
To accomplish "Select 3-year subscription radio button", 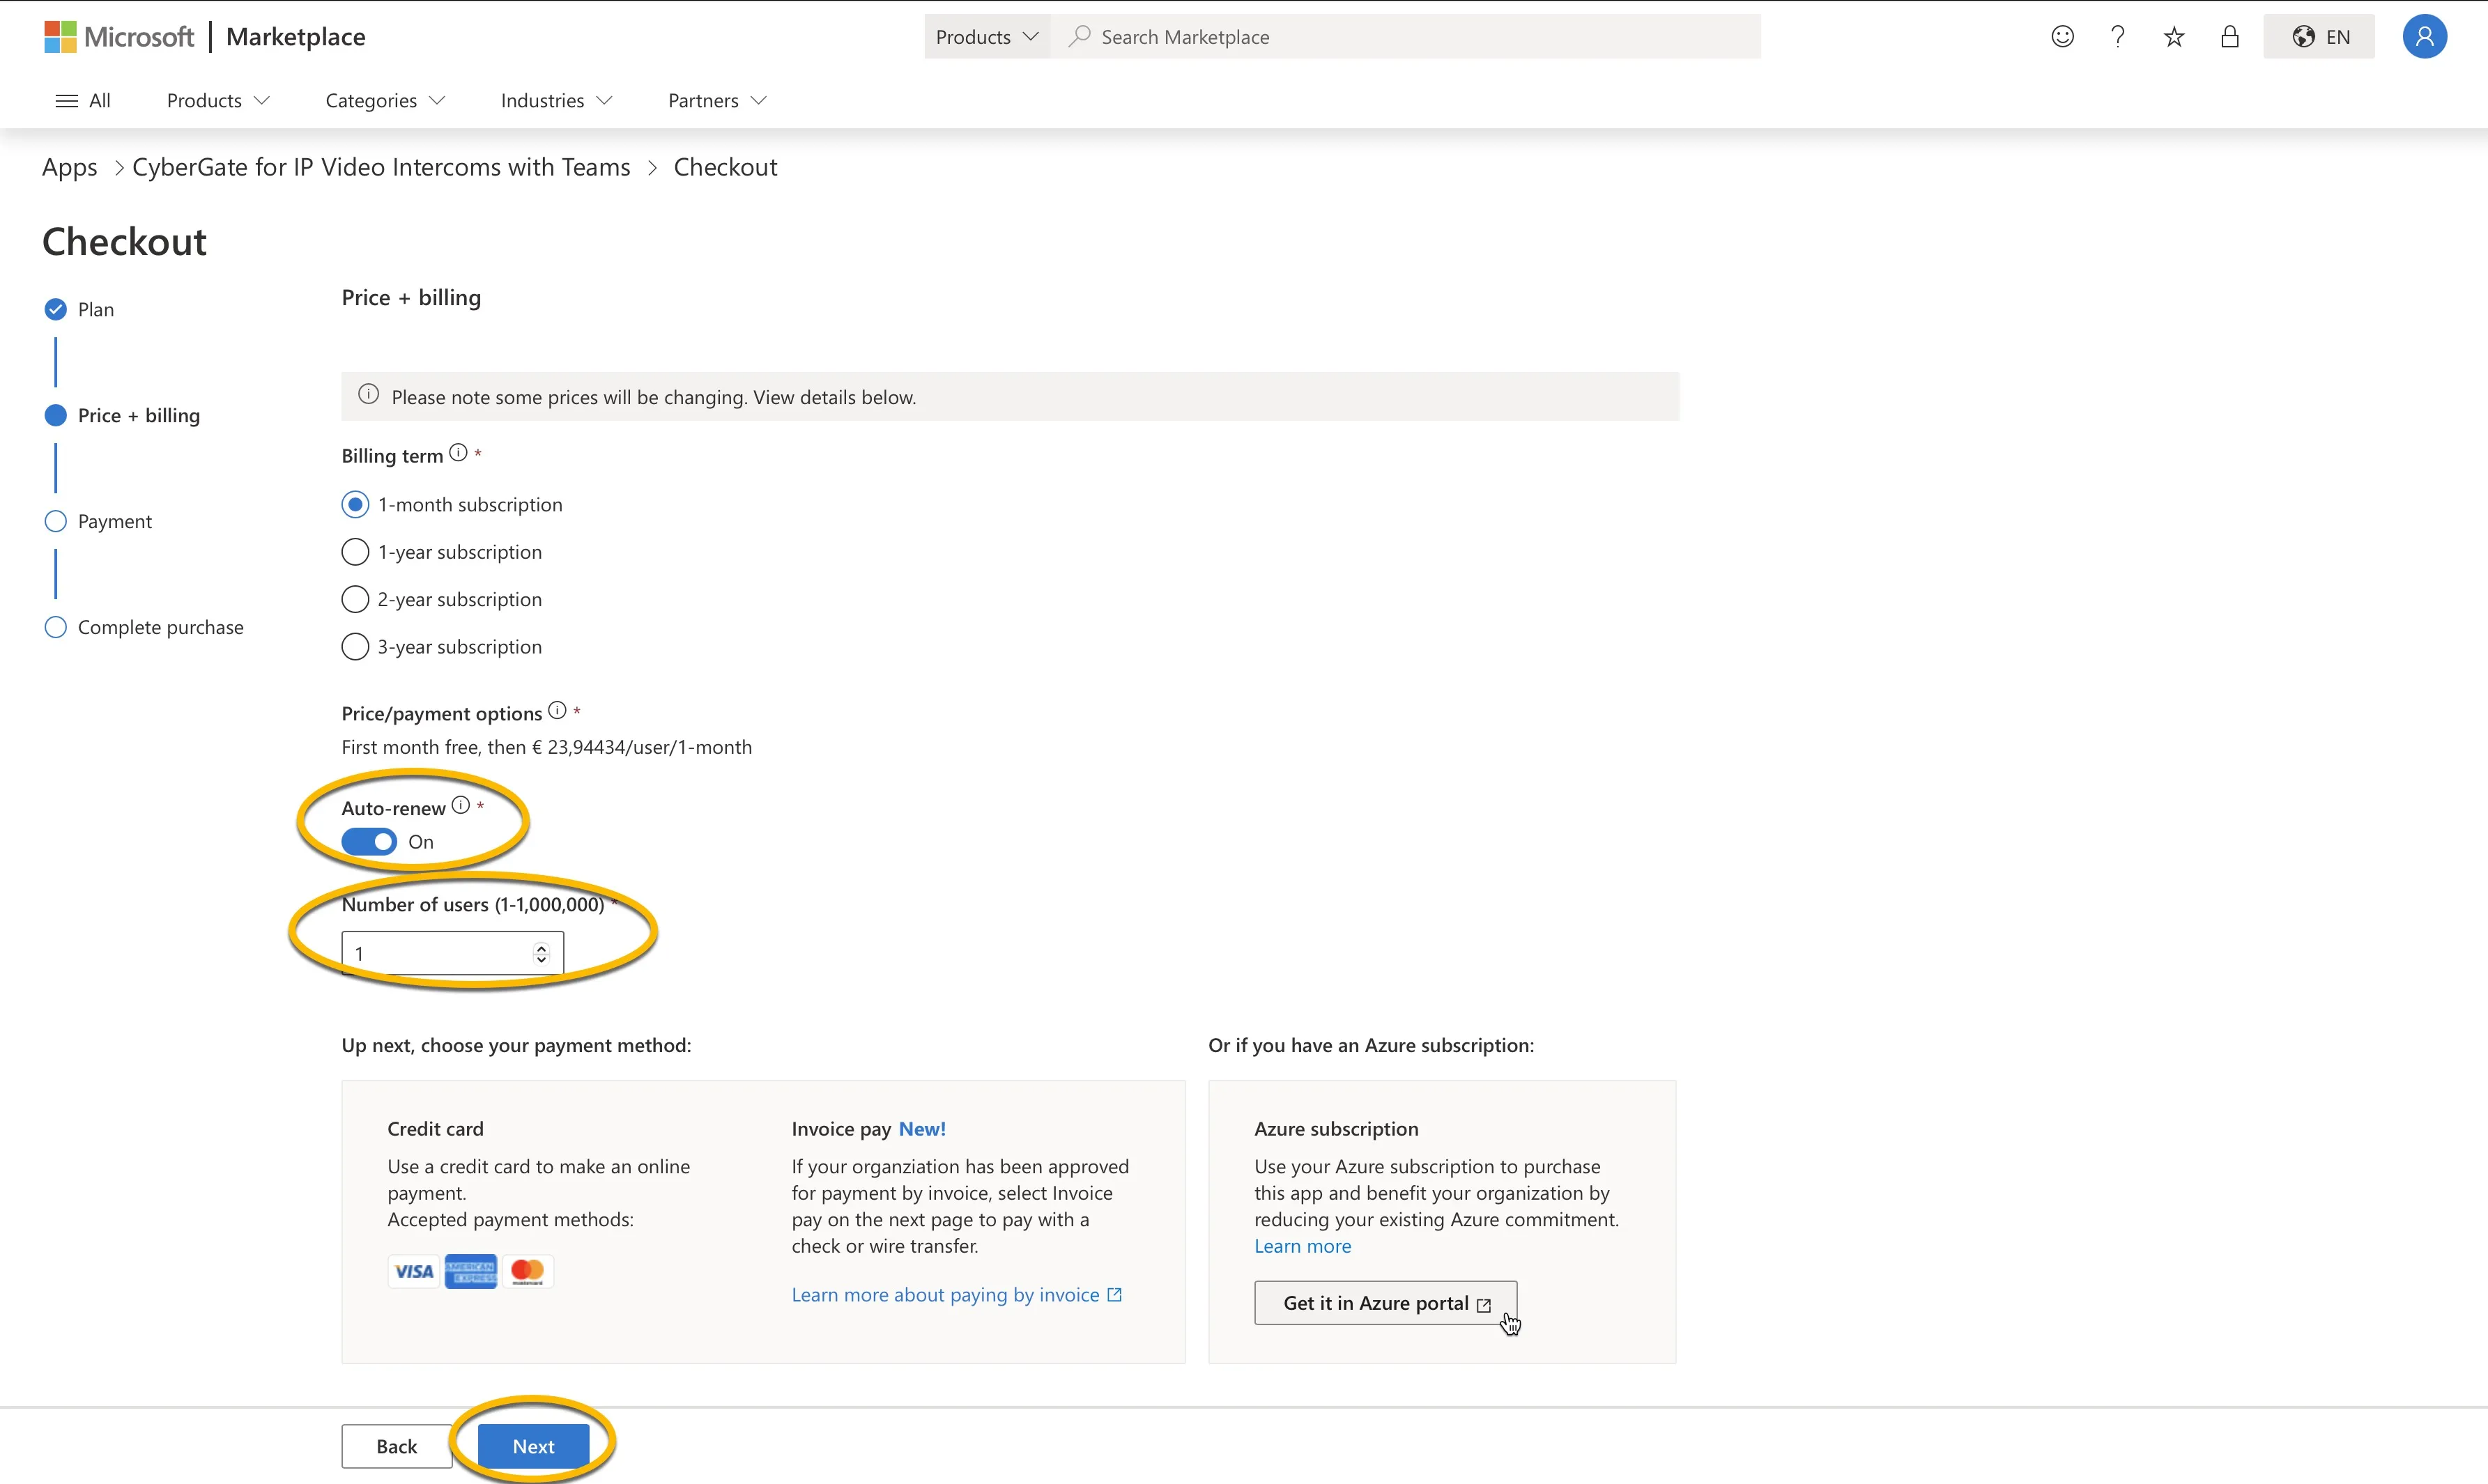I will [355, 648].
